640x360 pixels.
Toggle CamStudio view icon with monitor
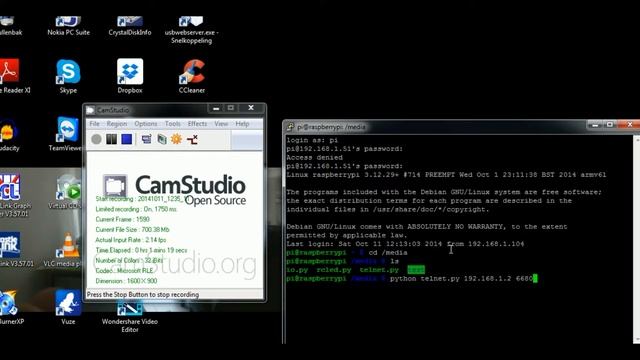(146, 139)
